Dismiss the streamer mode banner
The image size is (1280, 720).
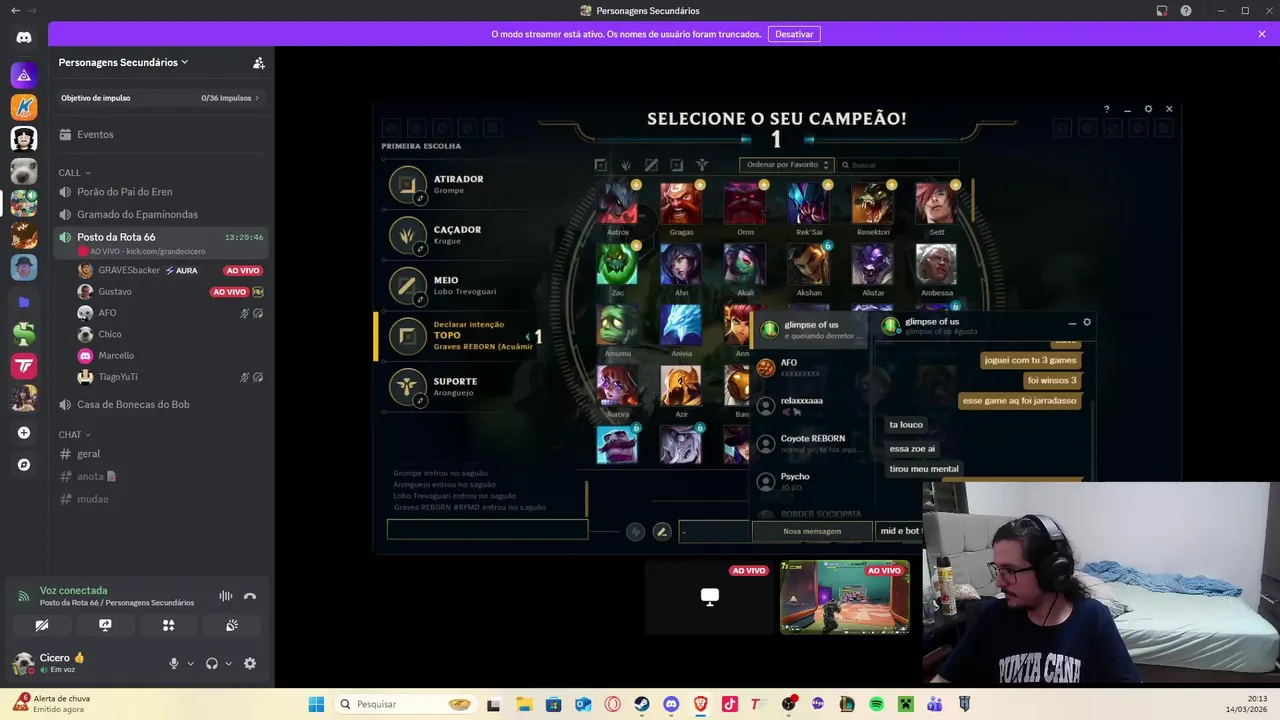point(1262,34)
